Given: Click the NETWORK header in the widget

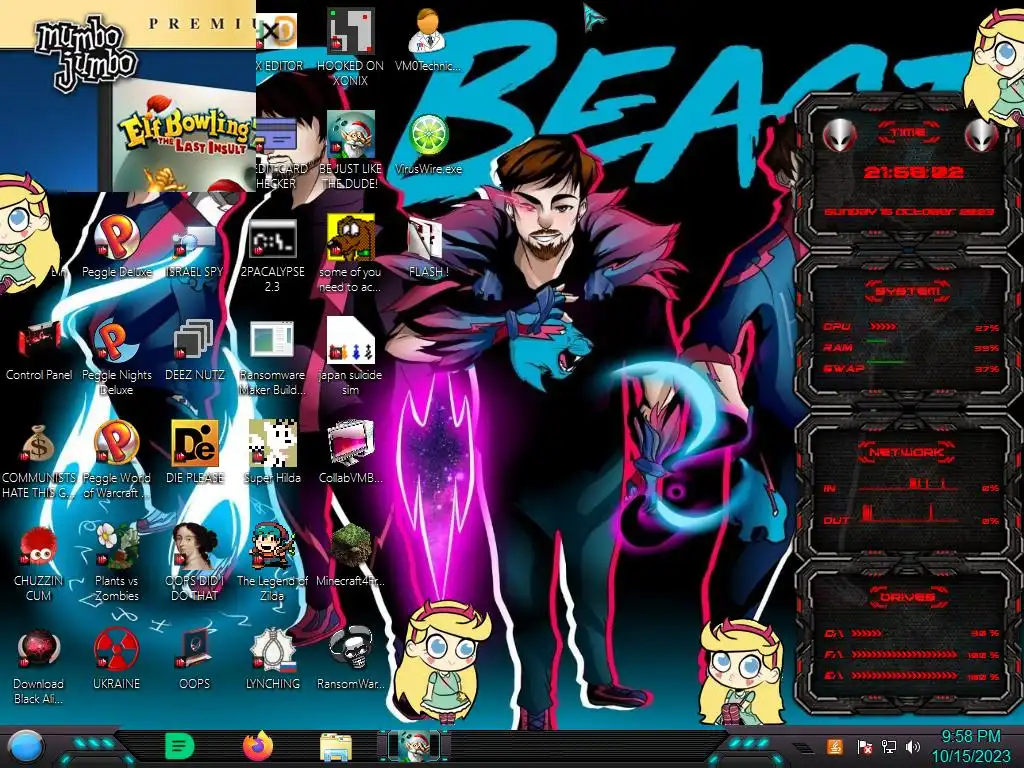Looking at the screenshot, I should click(906, 452).
